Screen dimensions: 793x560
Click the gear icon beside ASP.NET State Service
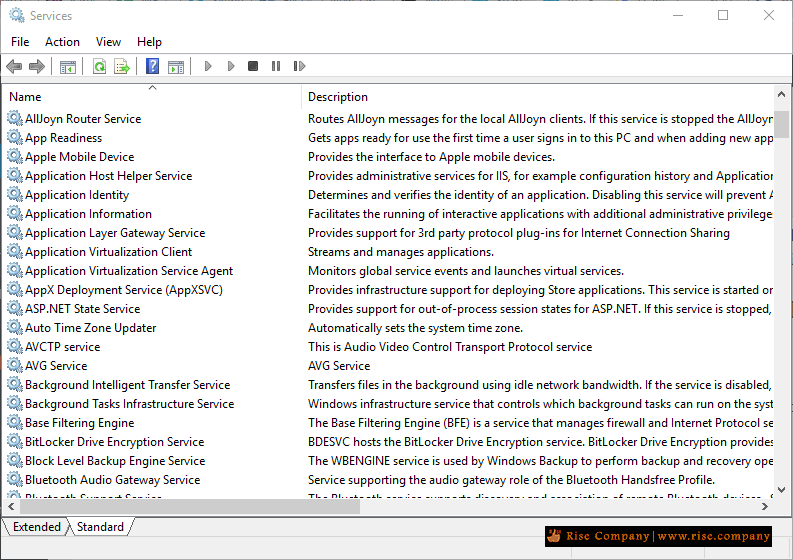pos(15,309)
